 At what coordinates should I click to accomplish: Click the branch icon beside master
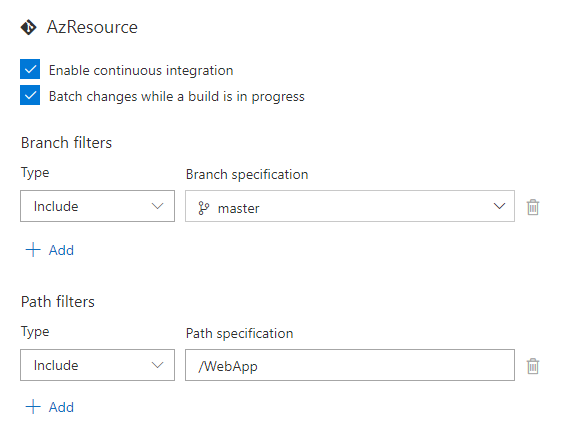(x=203, y=208)
